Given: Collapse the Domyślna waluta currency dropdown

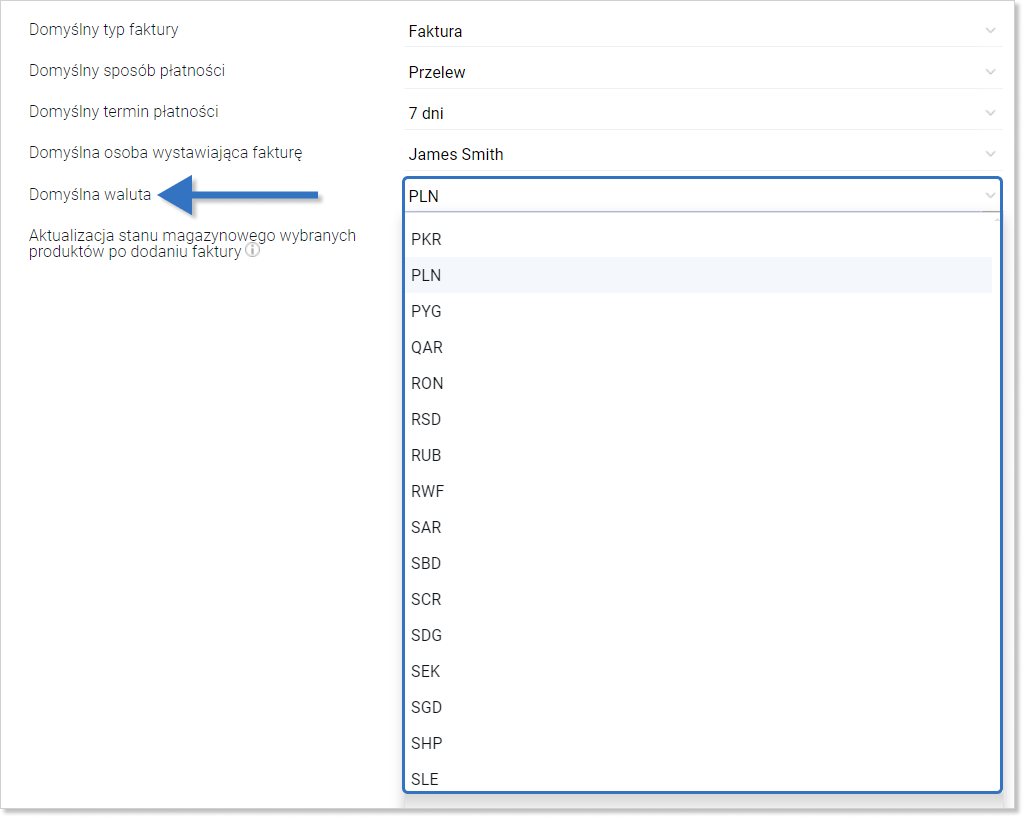Looking at the screenshot, I should tap(703, 196).
